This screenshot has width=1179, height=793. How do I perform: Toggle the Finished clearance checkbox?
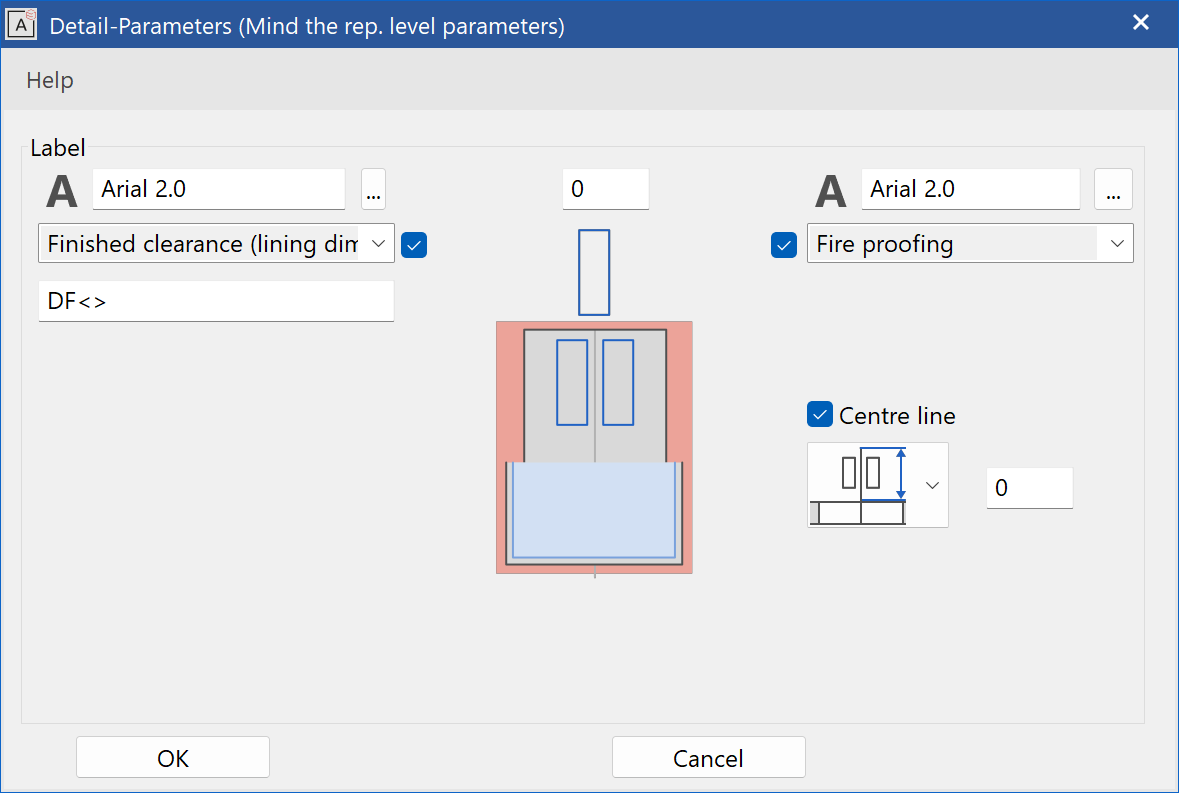coord(414,245)
